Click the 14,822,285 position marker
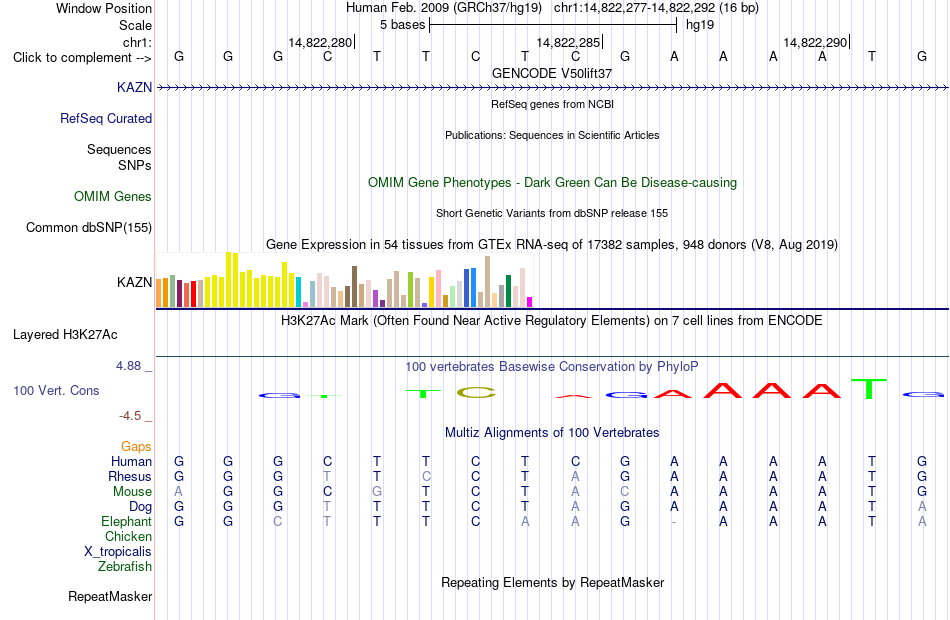The image size is (950, 620). (x=568, y=42)
